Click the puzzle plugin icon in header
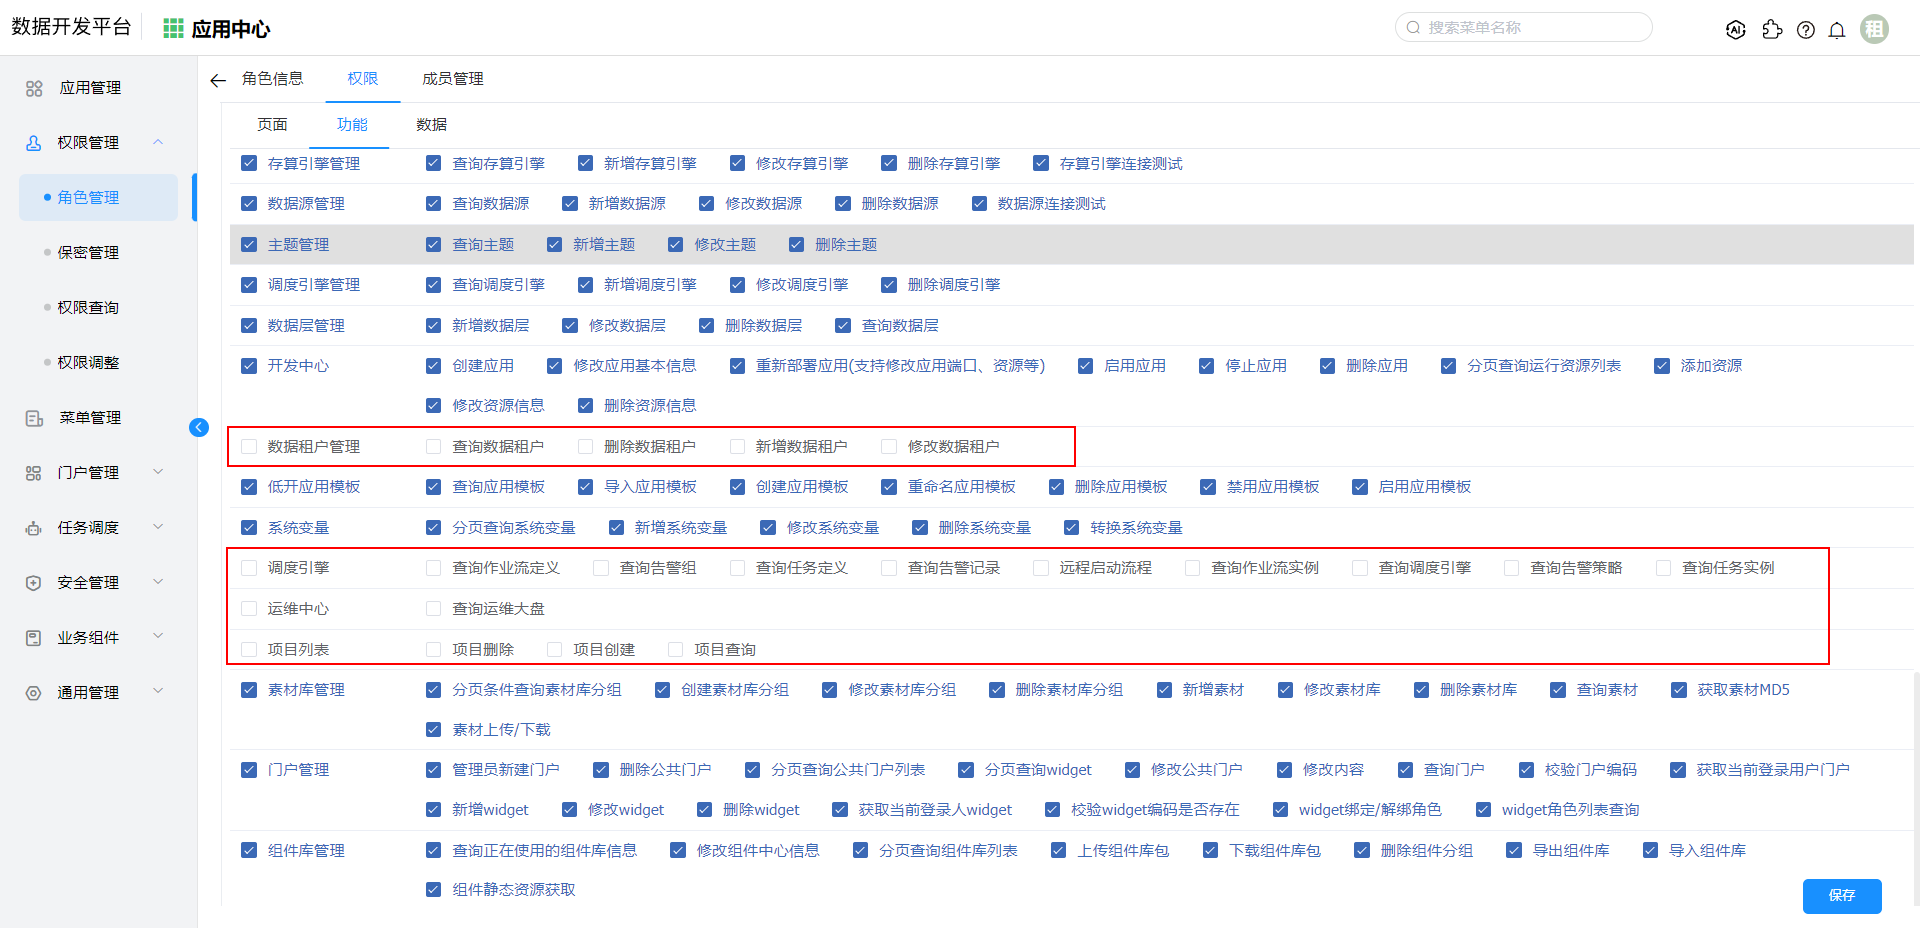Screen dimensions: 1920x928 click(1772, 30)
